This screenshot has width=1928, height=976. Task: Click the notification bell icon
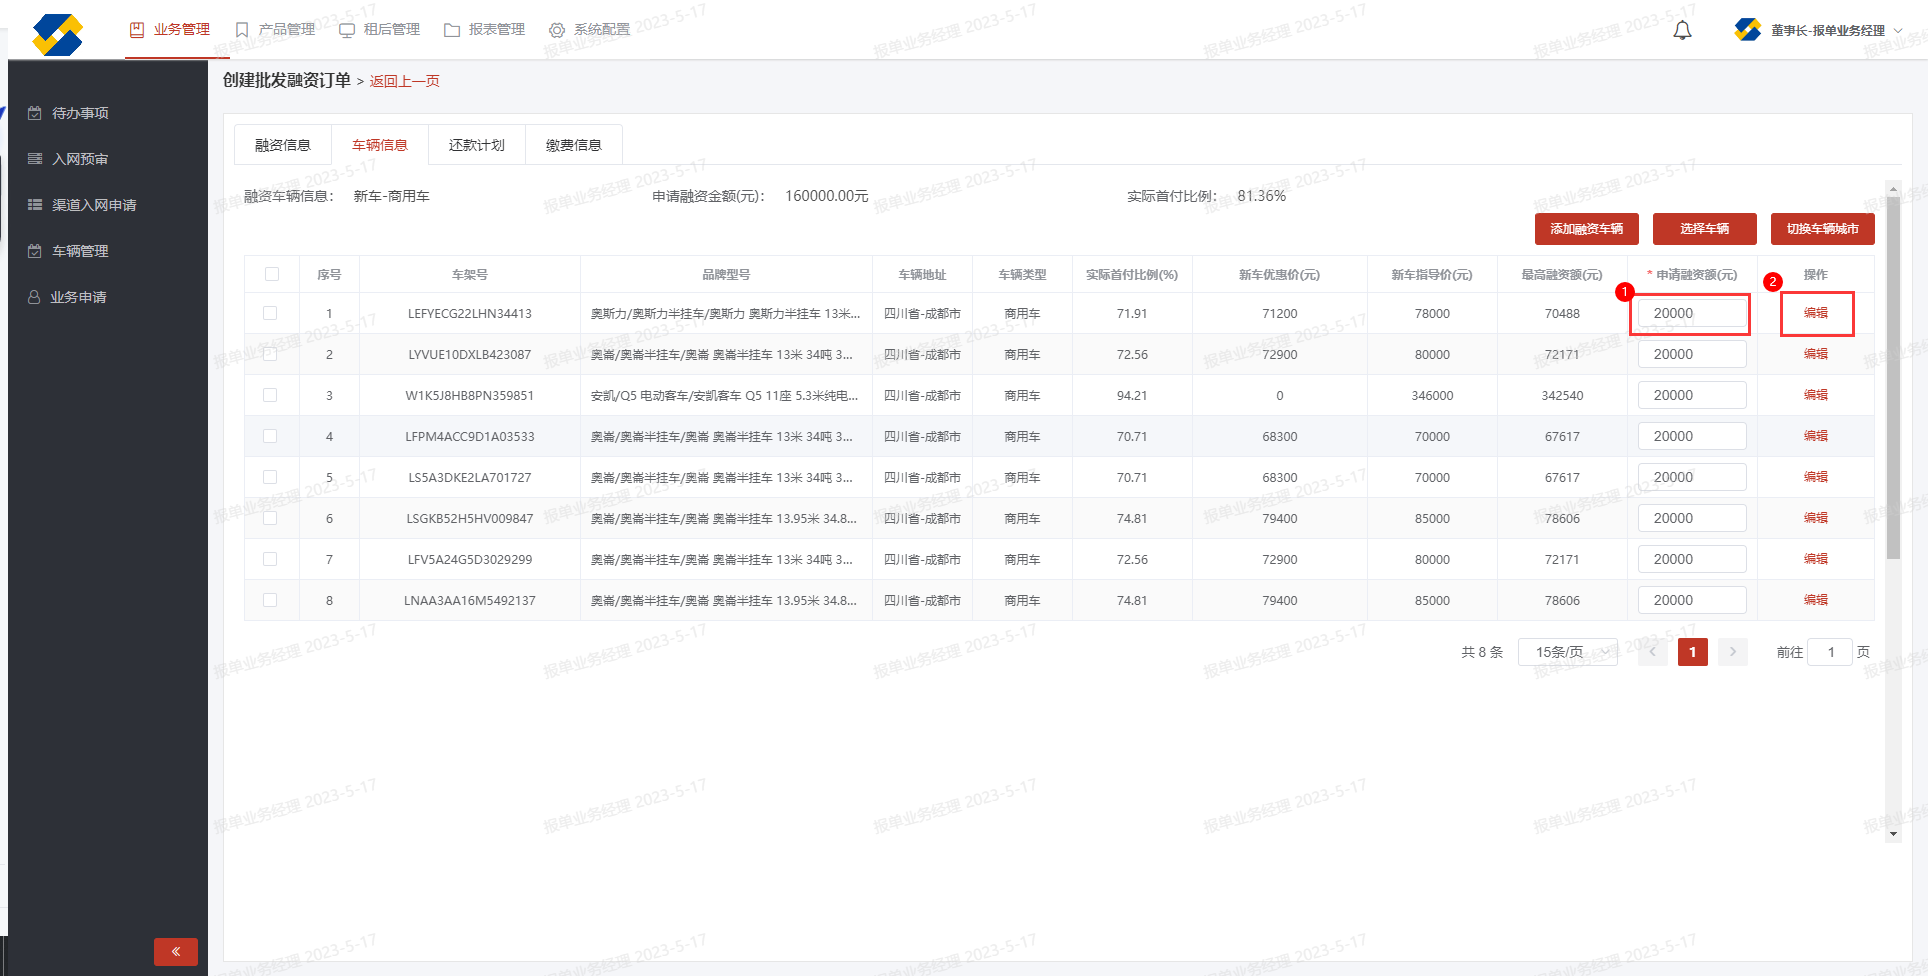pos(1682,31)
